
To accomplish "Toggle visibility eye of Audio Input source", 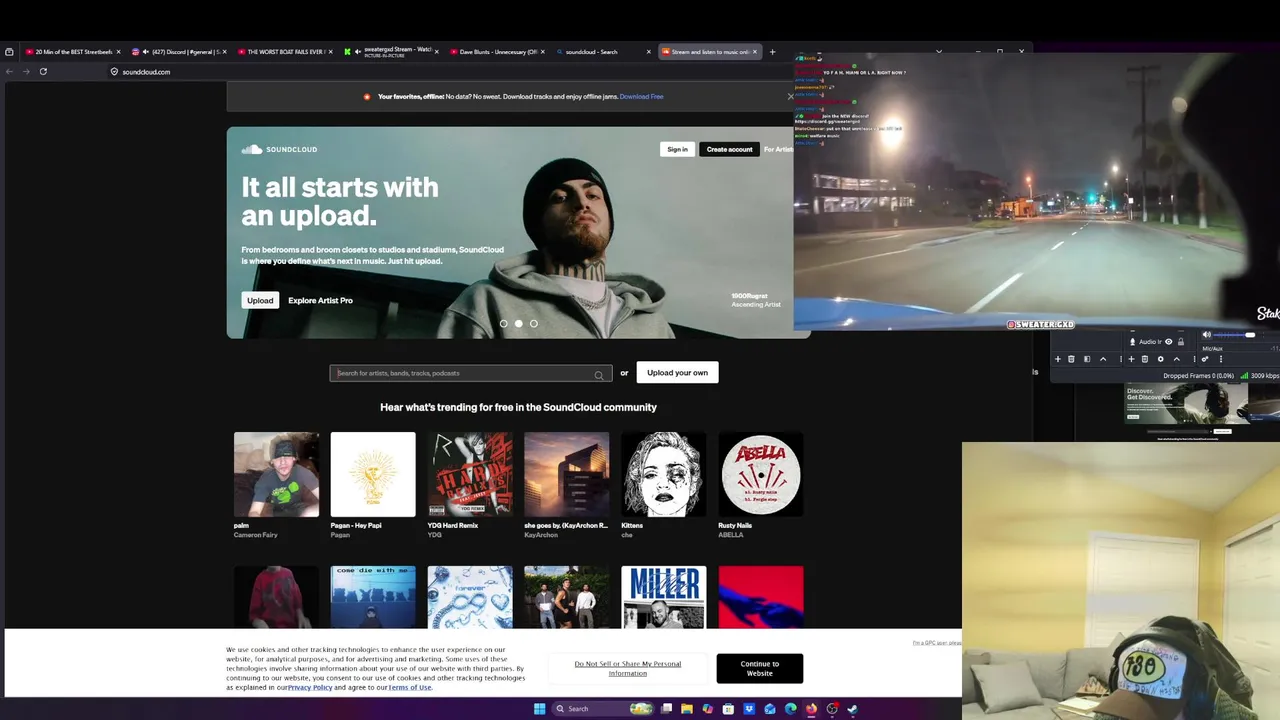I will tap(1169, 342).
